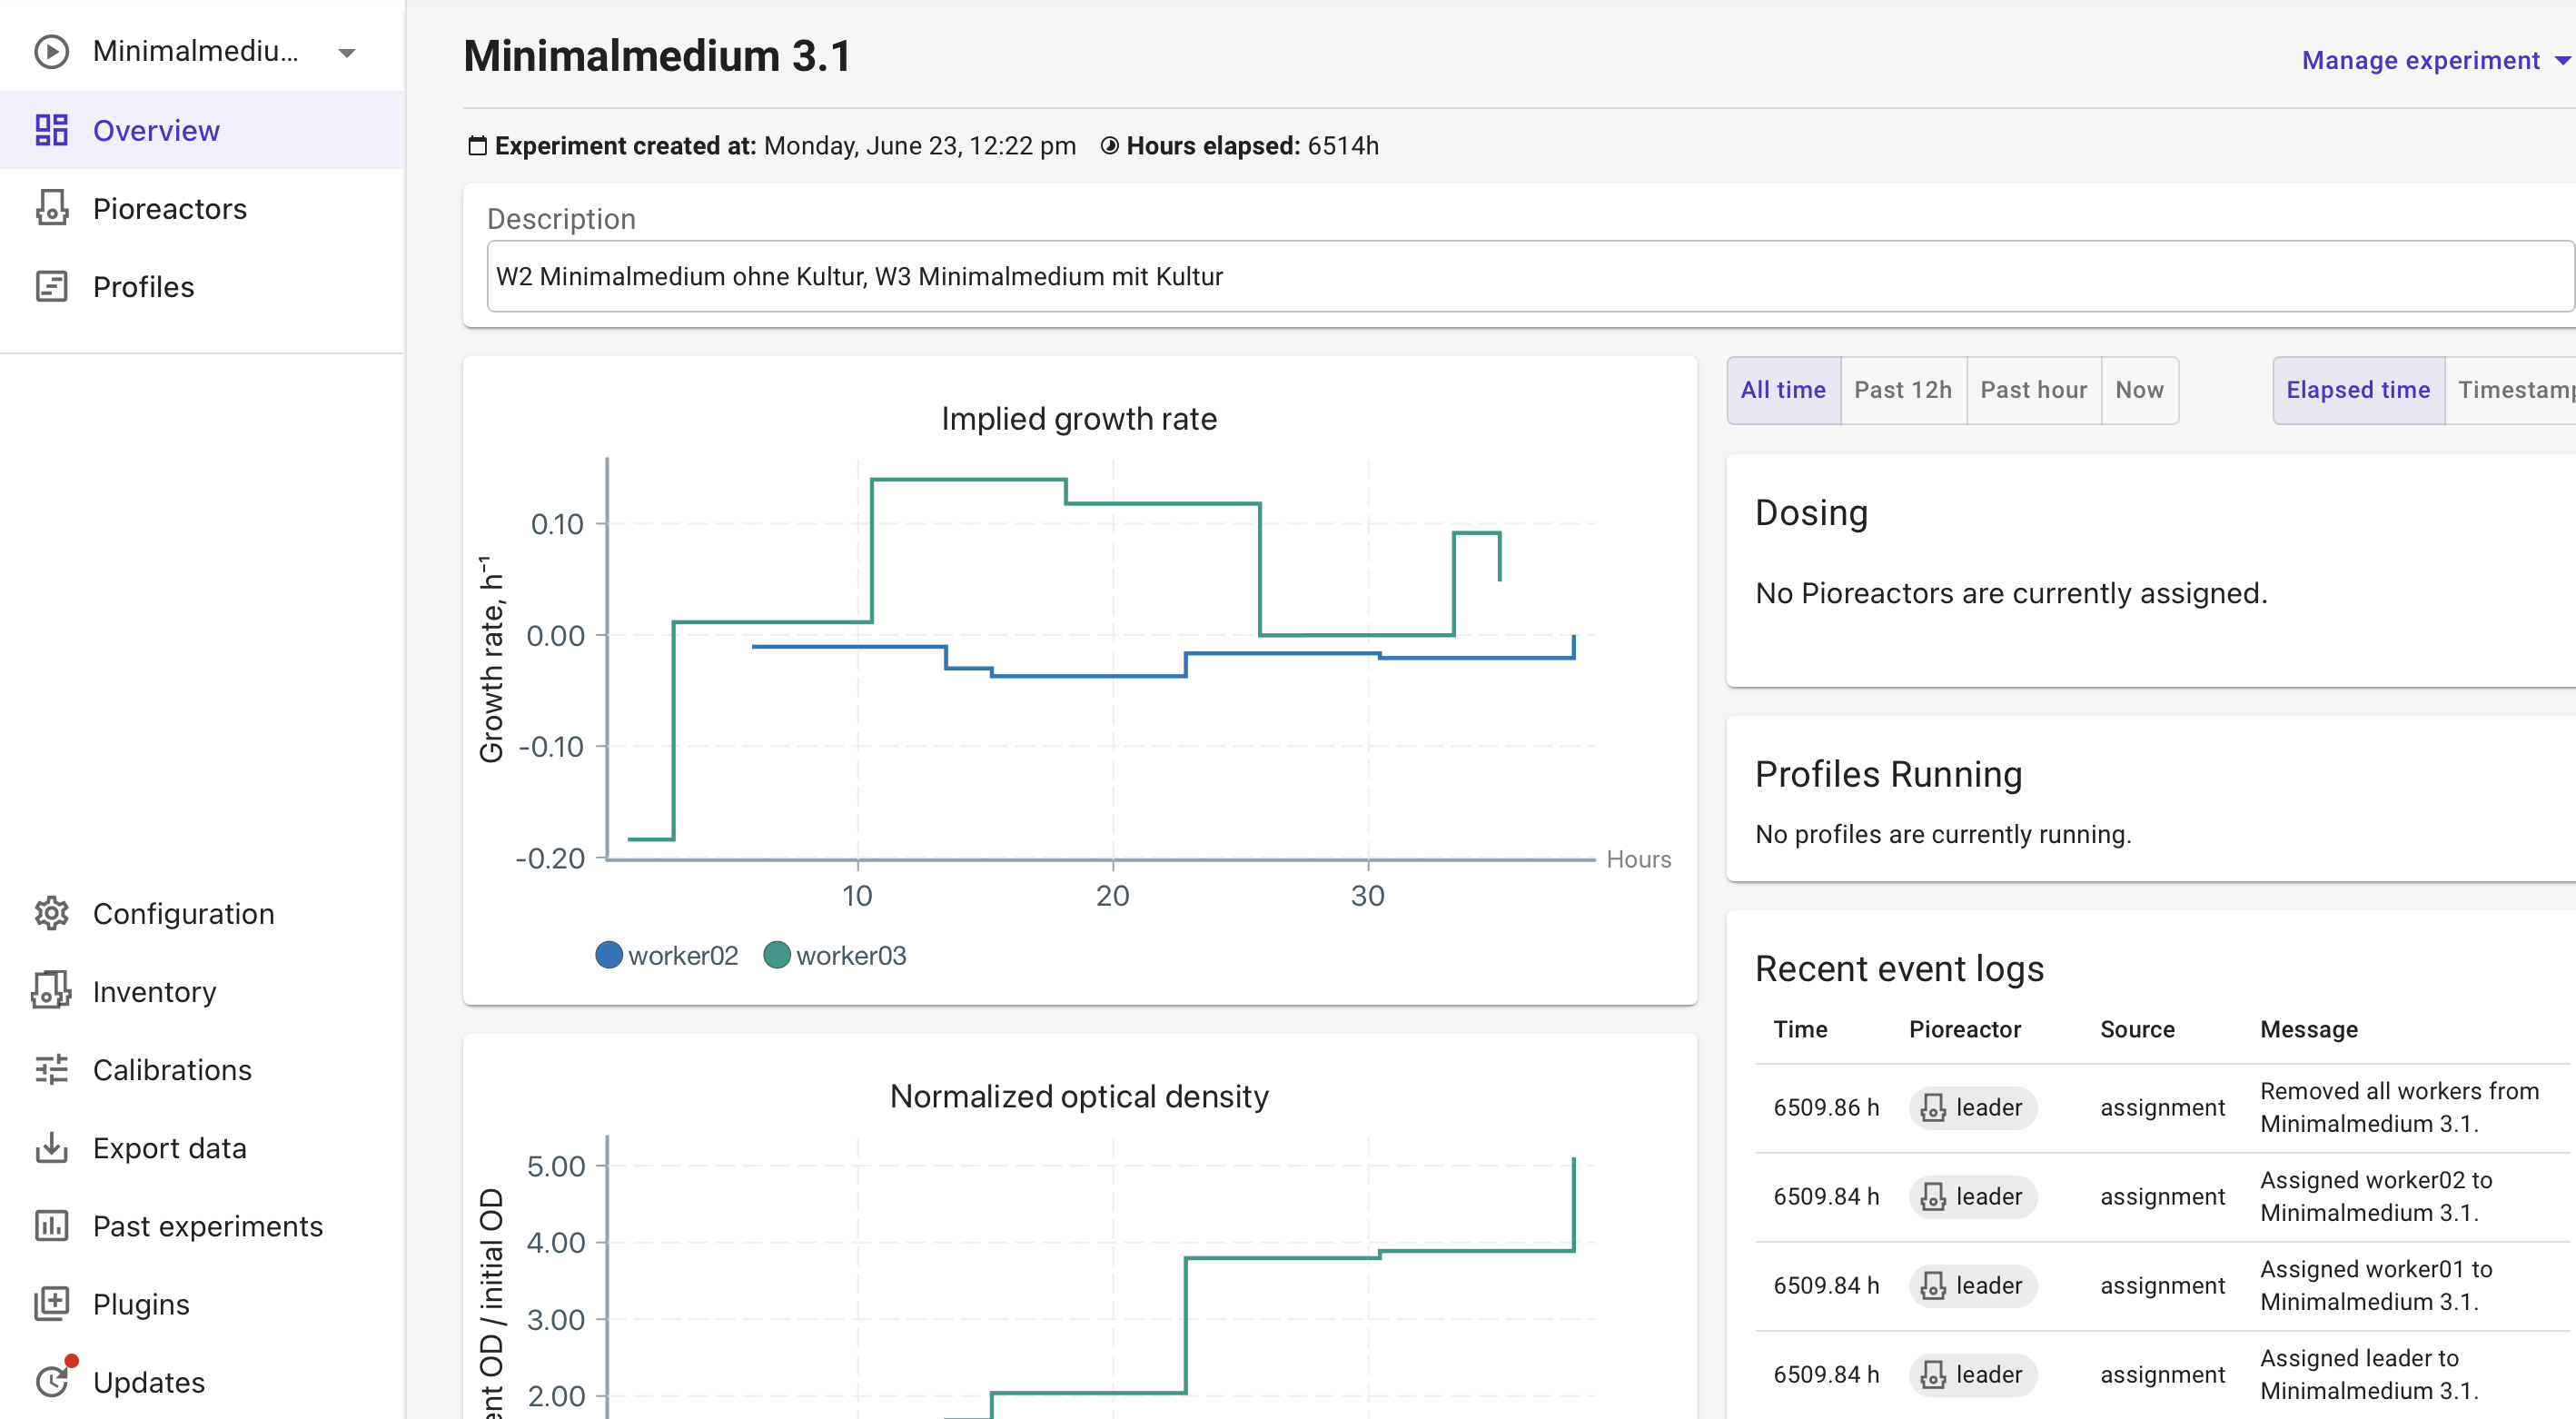2576x1419 pixels.
Task: Open the Pioreactors sidebar icon
Action: pos(51,208)
